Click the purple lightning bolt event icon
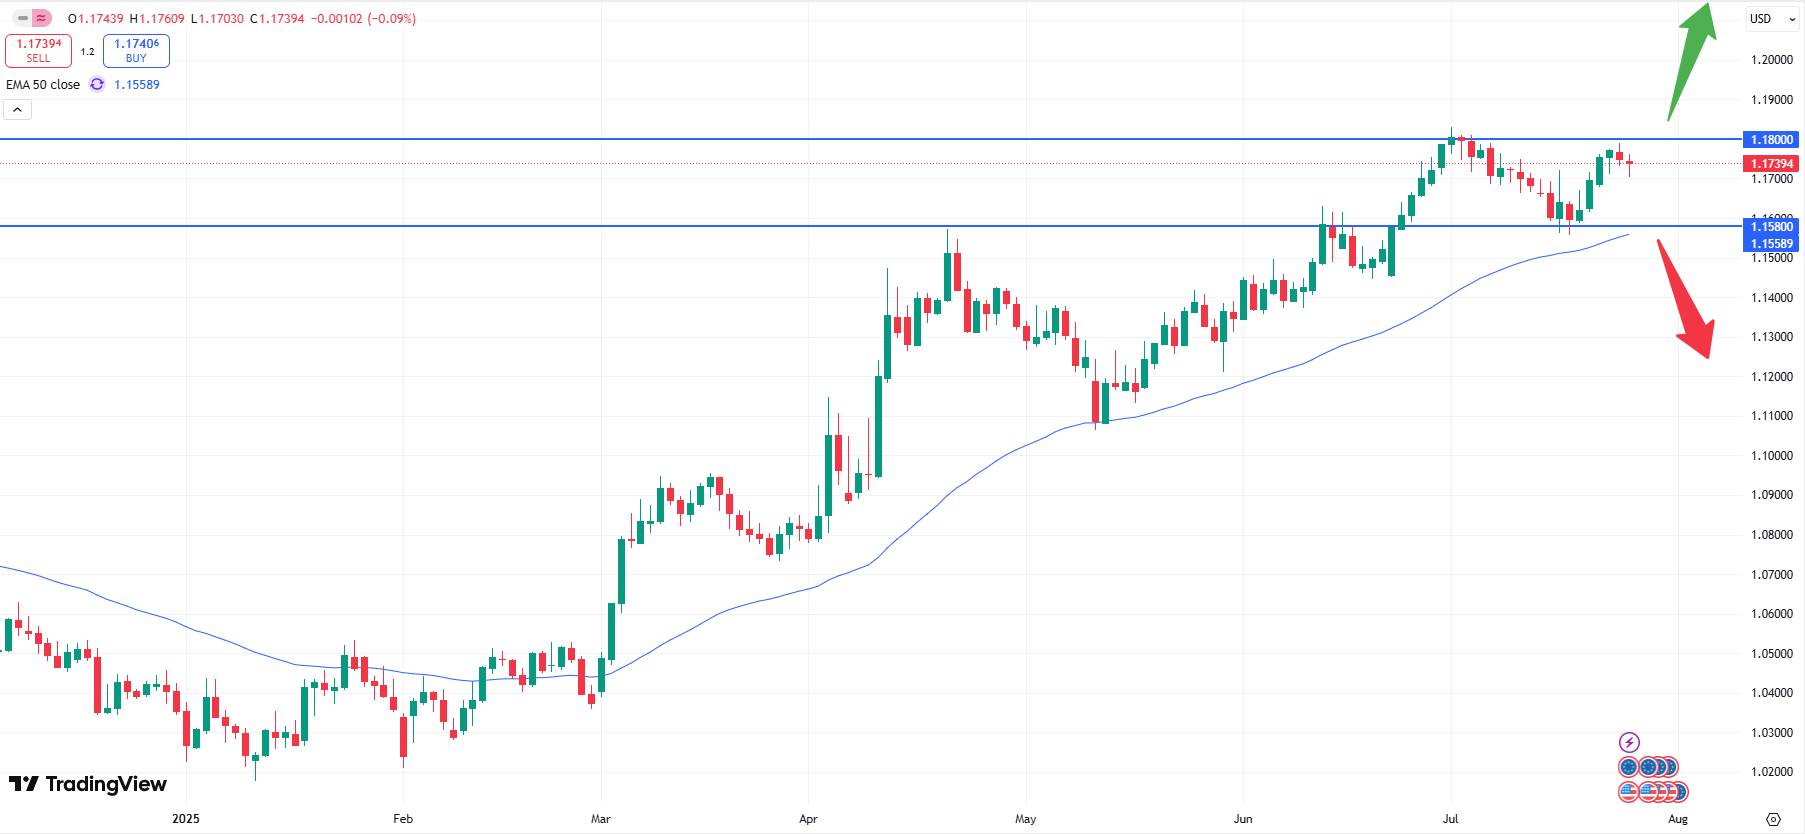The width and height of the screenshot is (1805, 834). click(x=1629, y=742)
